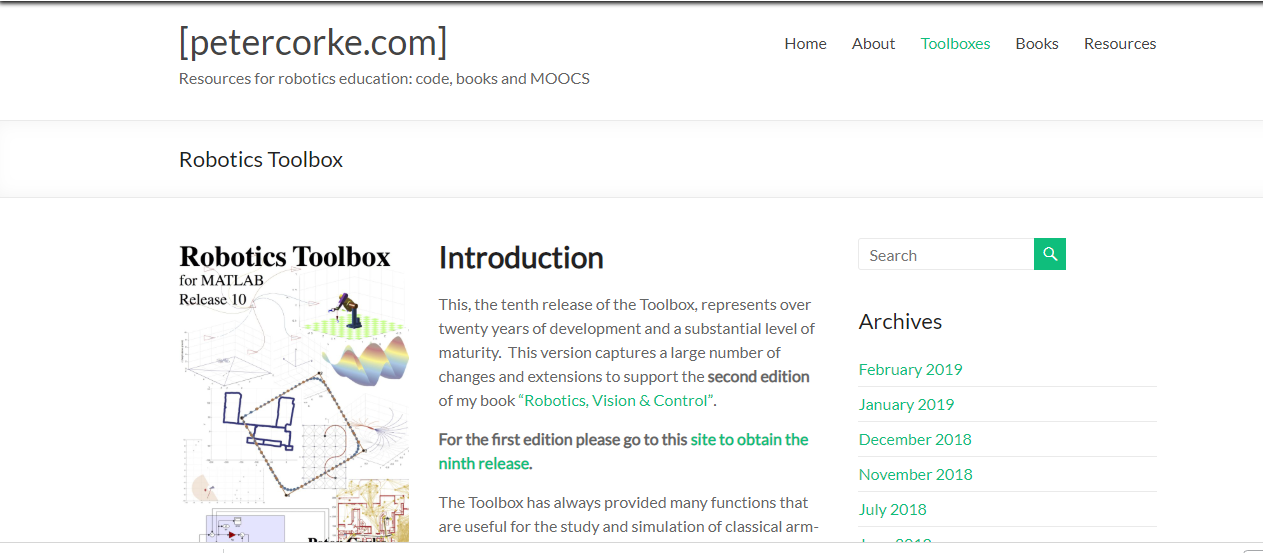The width and height of the screenshot is (1263, 553).
Task: Open the February 2019 archive
Action: coord(910,369)
